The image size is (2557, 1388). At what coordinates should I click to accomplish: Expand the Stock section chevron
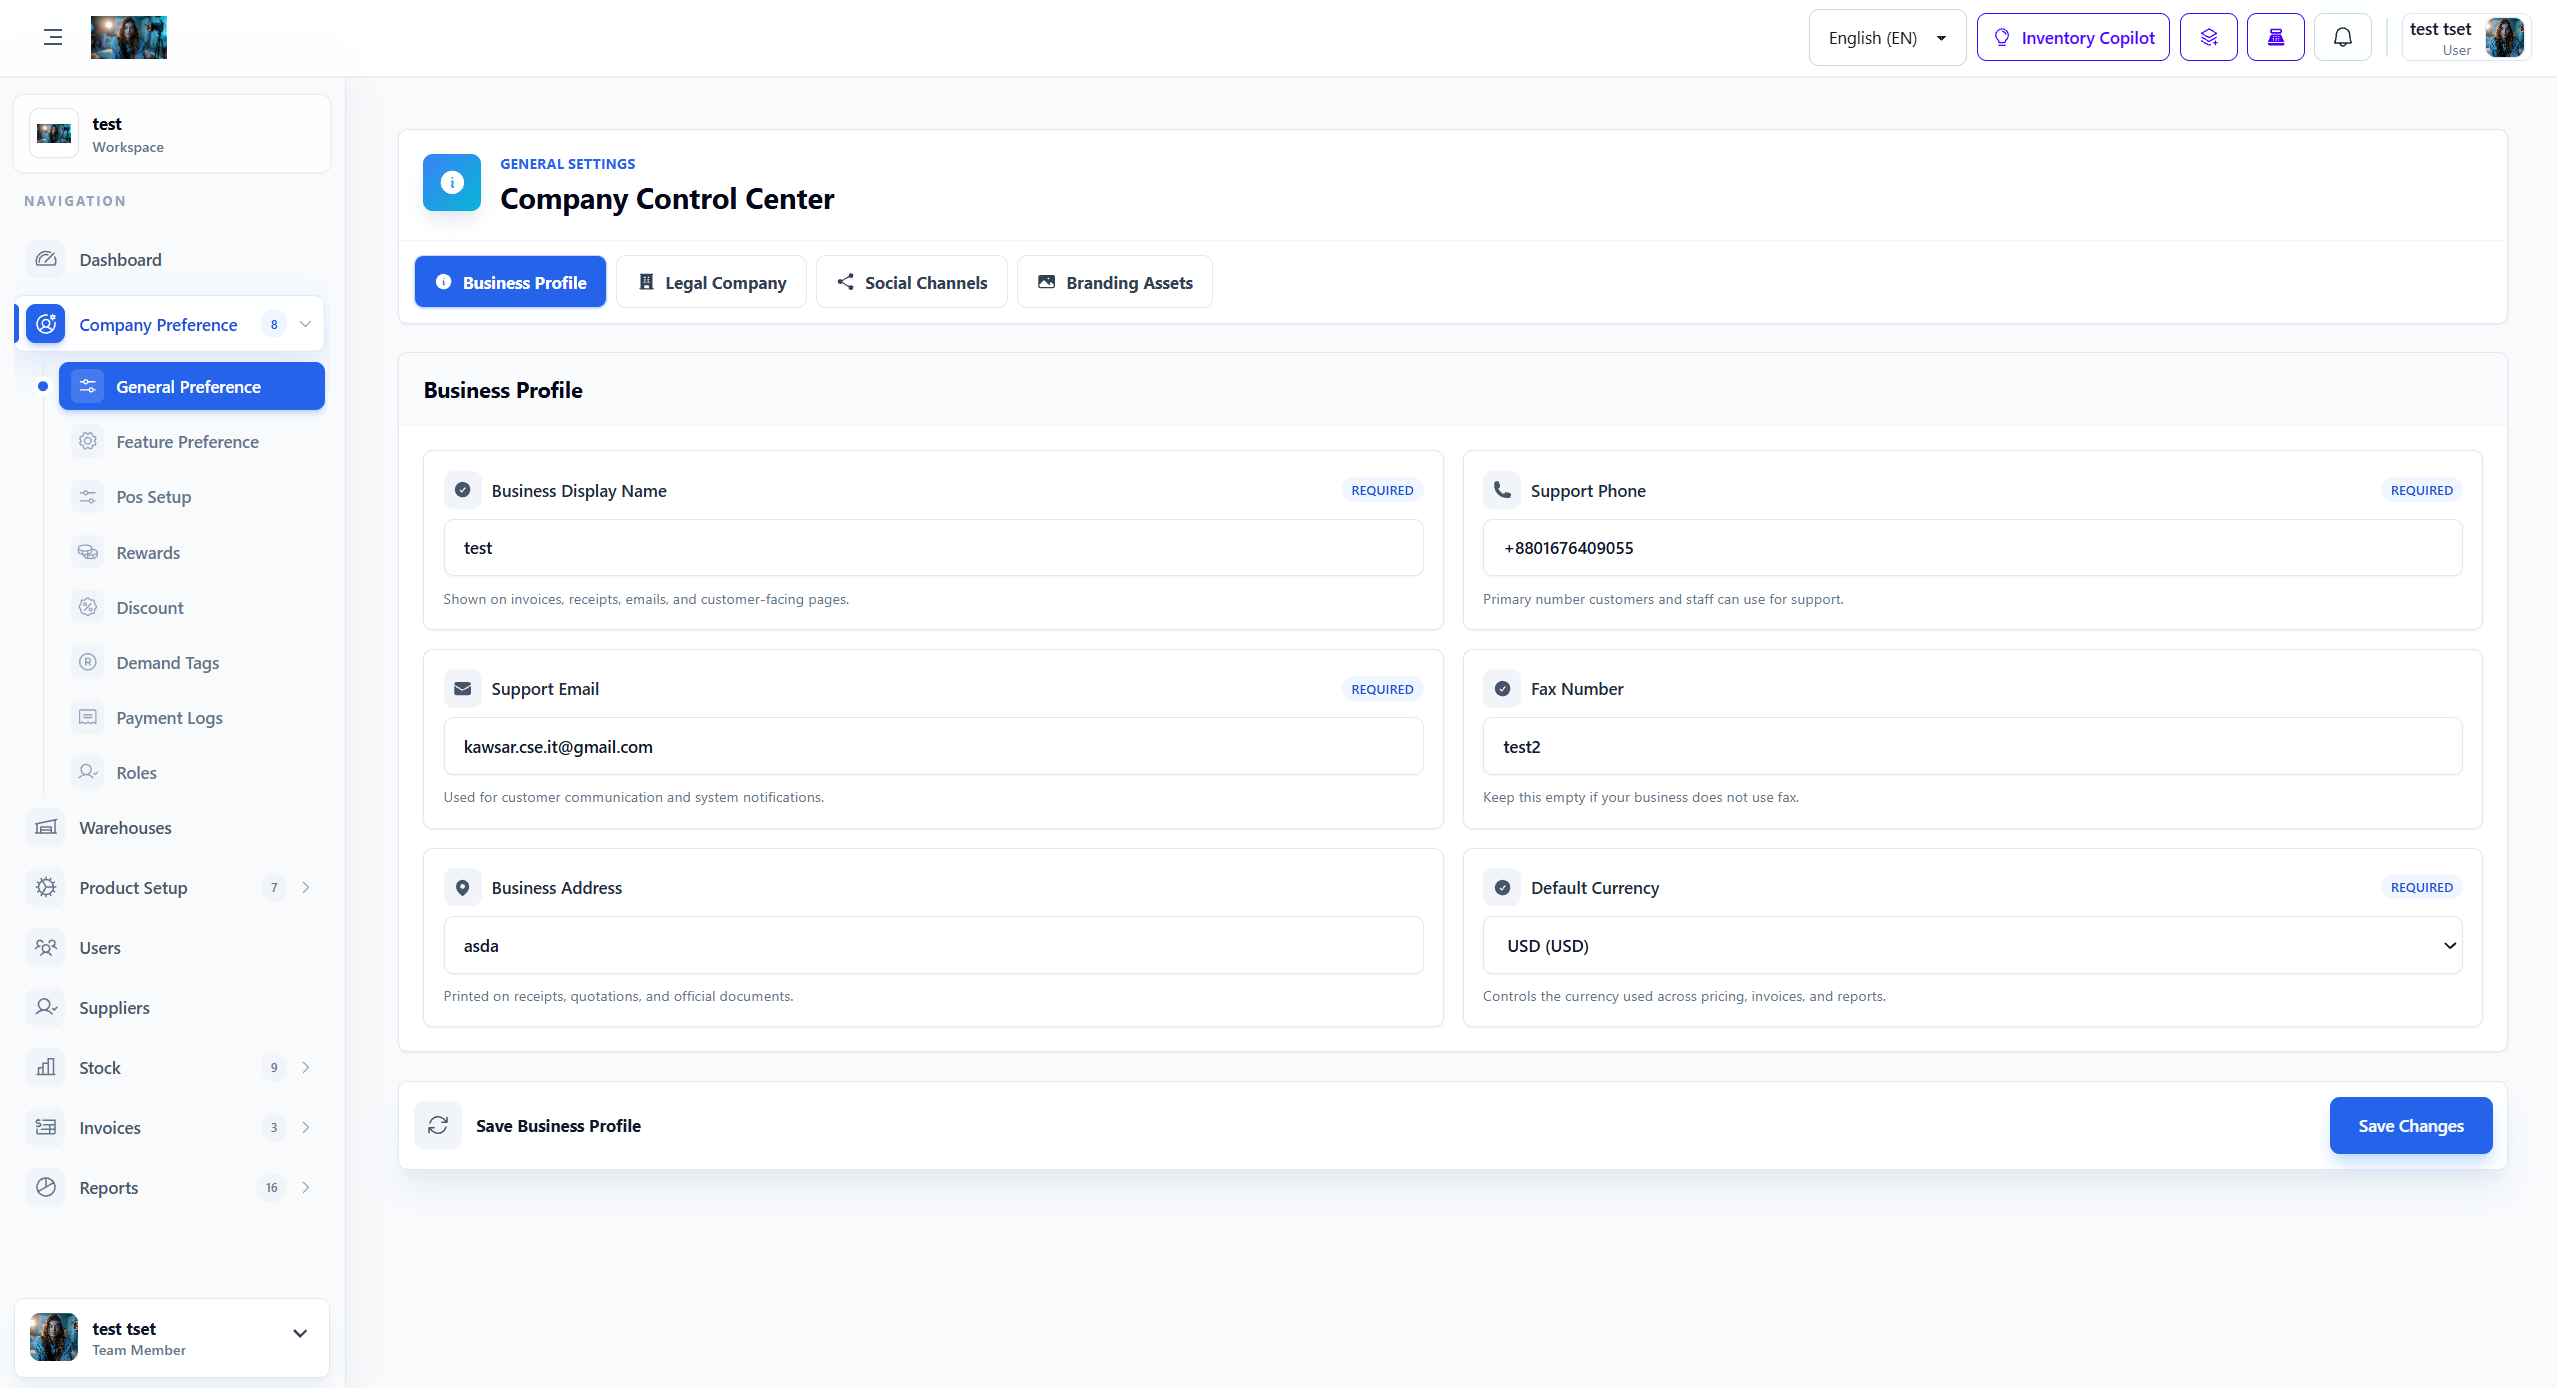tap(306, 1068)
